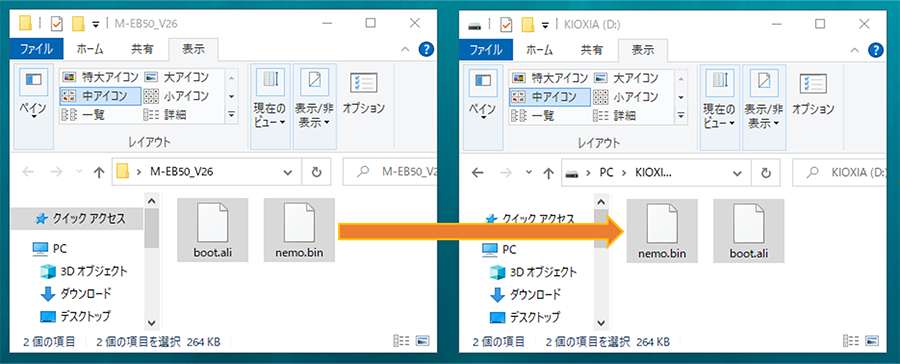This screenshot has height=364, width=900.
Task: Open the ファイル tab in the left window
Action: tap(36, 50)
